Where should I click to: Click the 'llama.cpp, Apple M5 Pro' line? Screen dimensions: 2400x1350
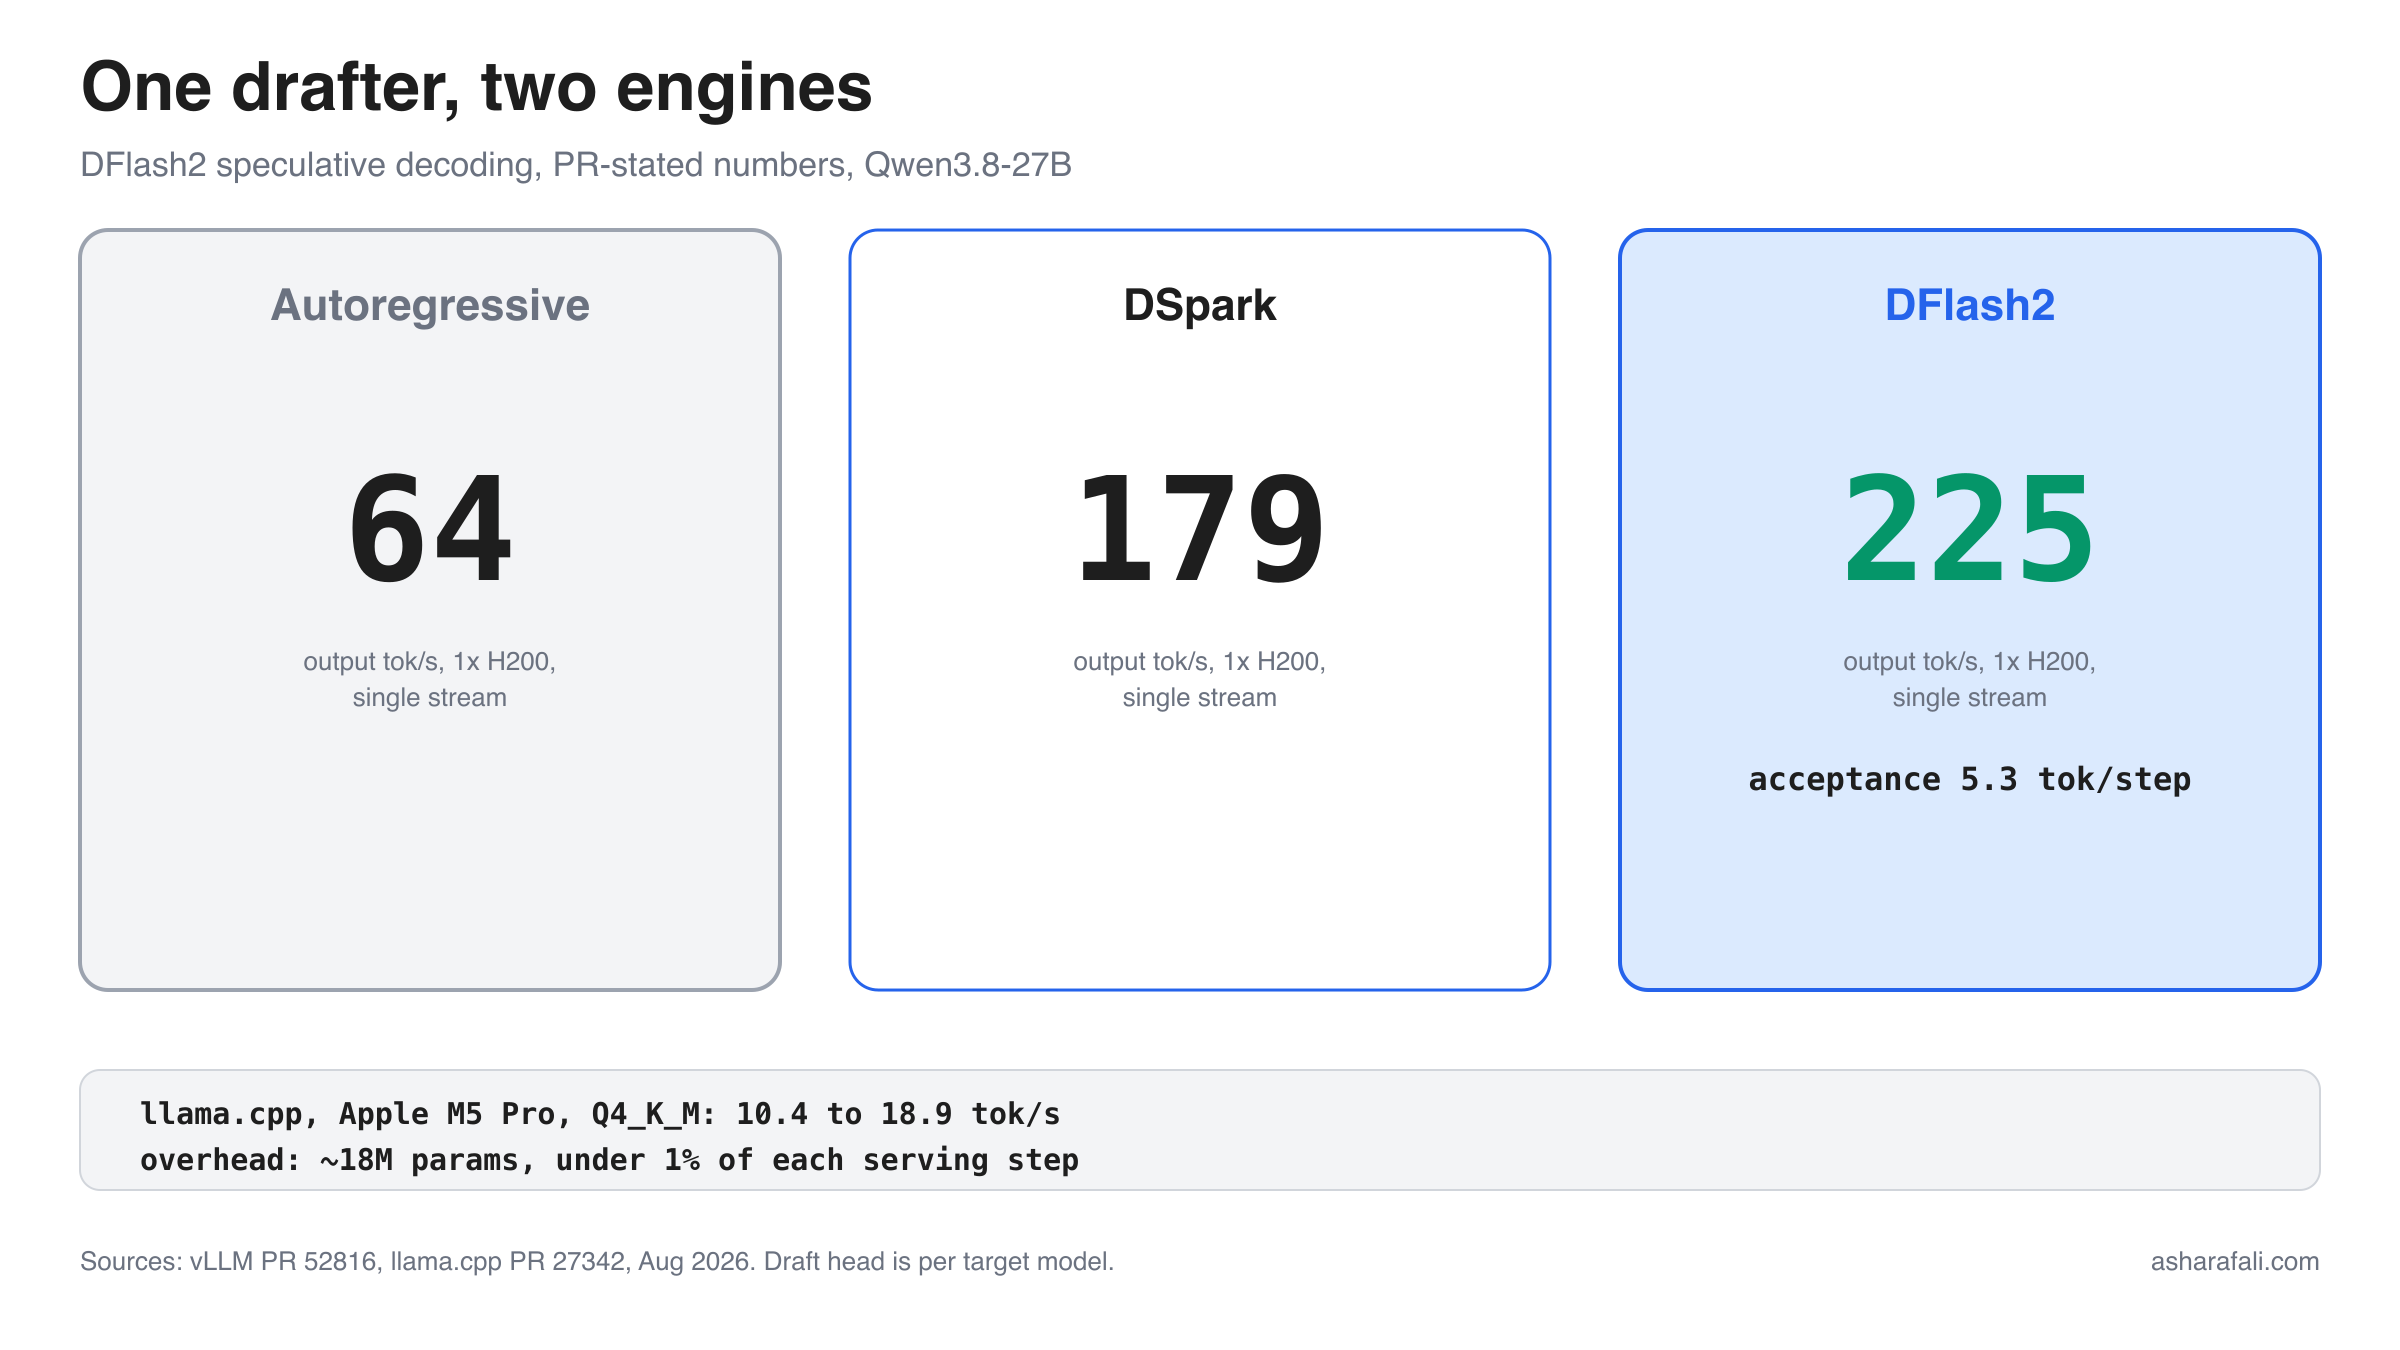point(600,1114)
